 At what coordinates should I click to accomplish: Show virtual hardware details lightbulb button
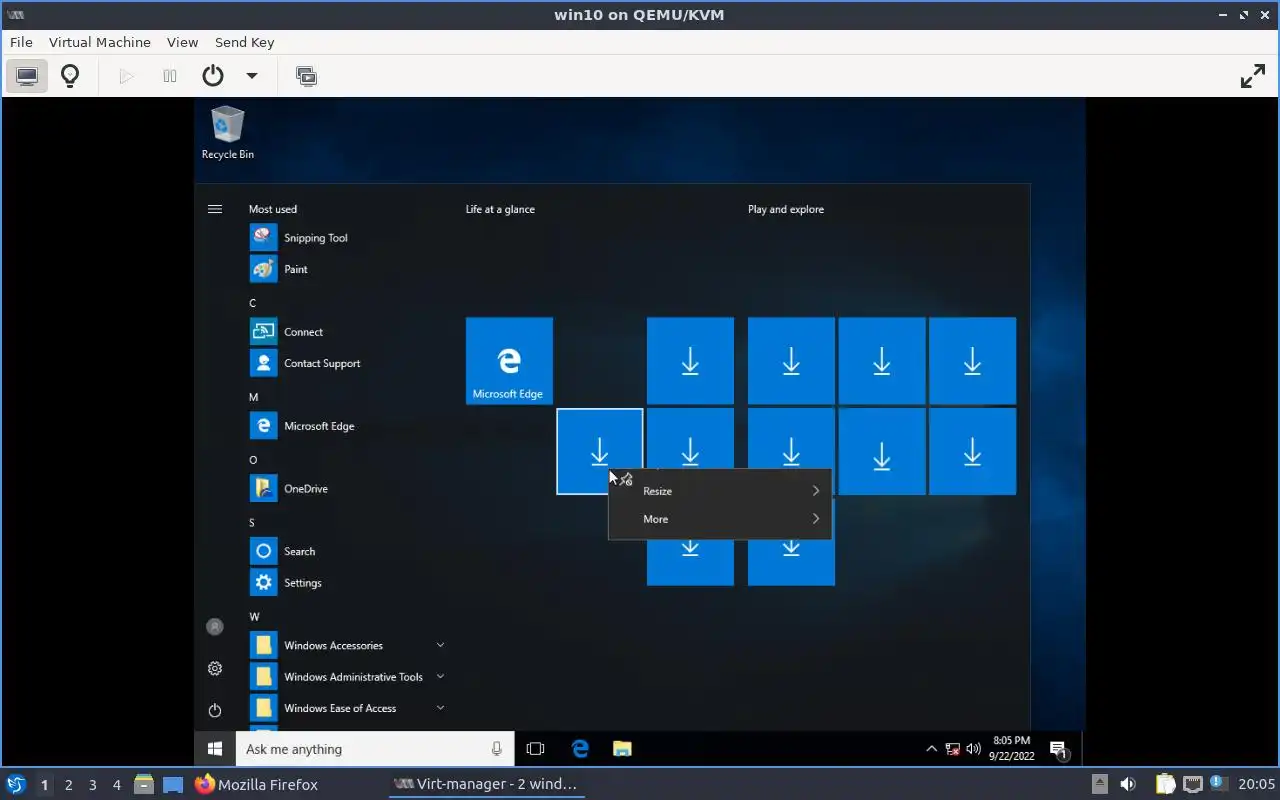click(70, 76)
